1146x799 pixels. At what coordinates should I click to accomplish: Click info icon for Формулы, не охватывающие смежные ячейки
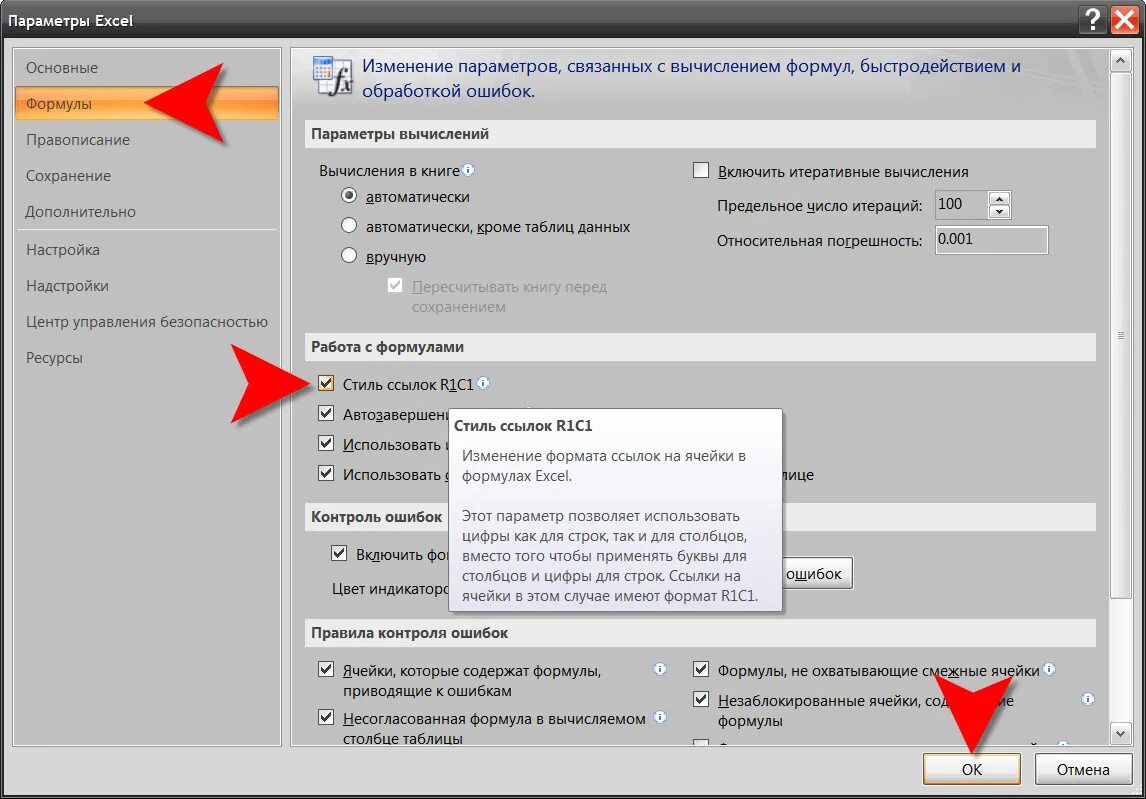pos(1049,669)
